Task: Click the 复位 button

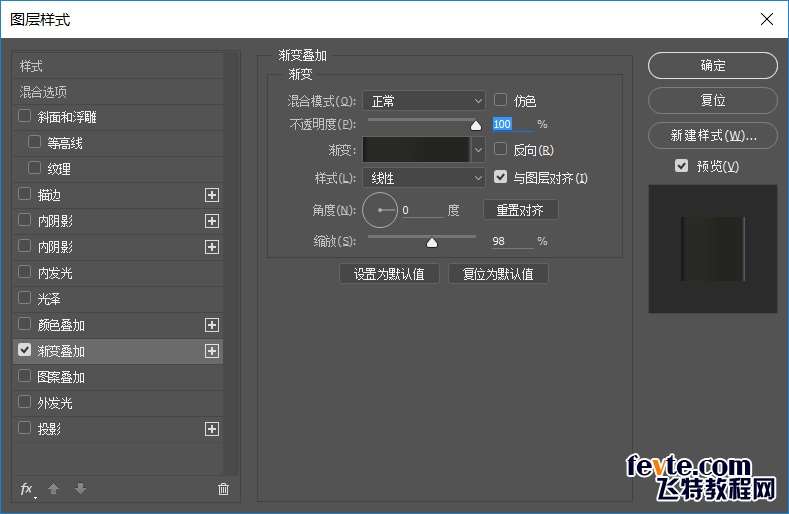Action: click(x=713, y=100)
